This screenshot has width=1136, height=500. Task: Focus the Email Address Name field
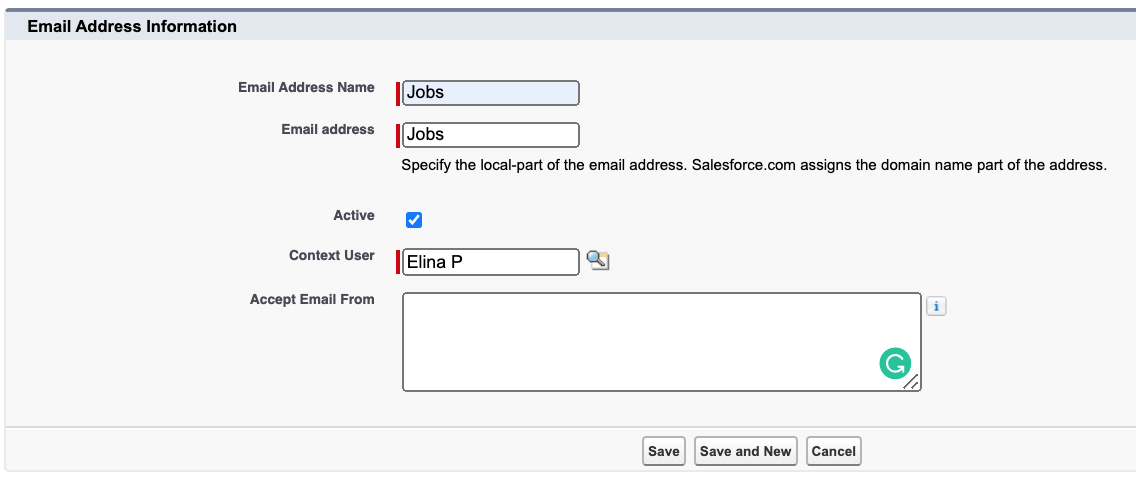coord(491,93)
